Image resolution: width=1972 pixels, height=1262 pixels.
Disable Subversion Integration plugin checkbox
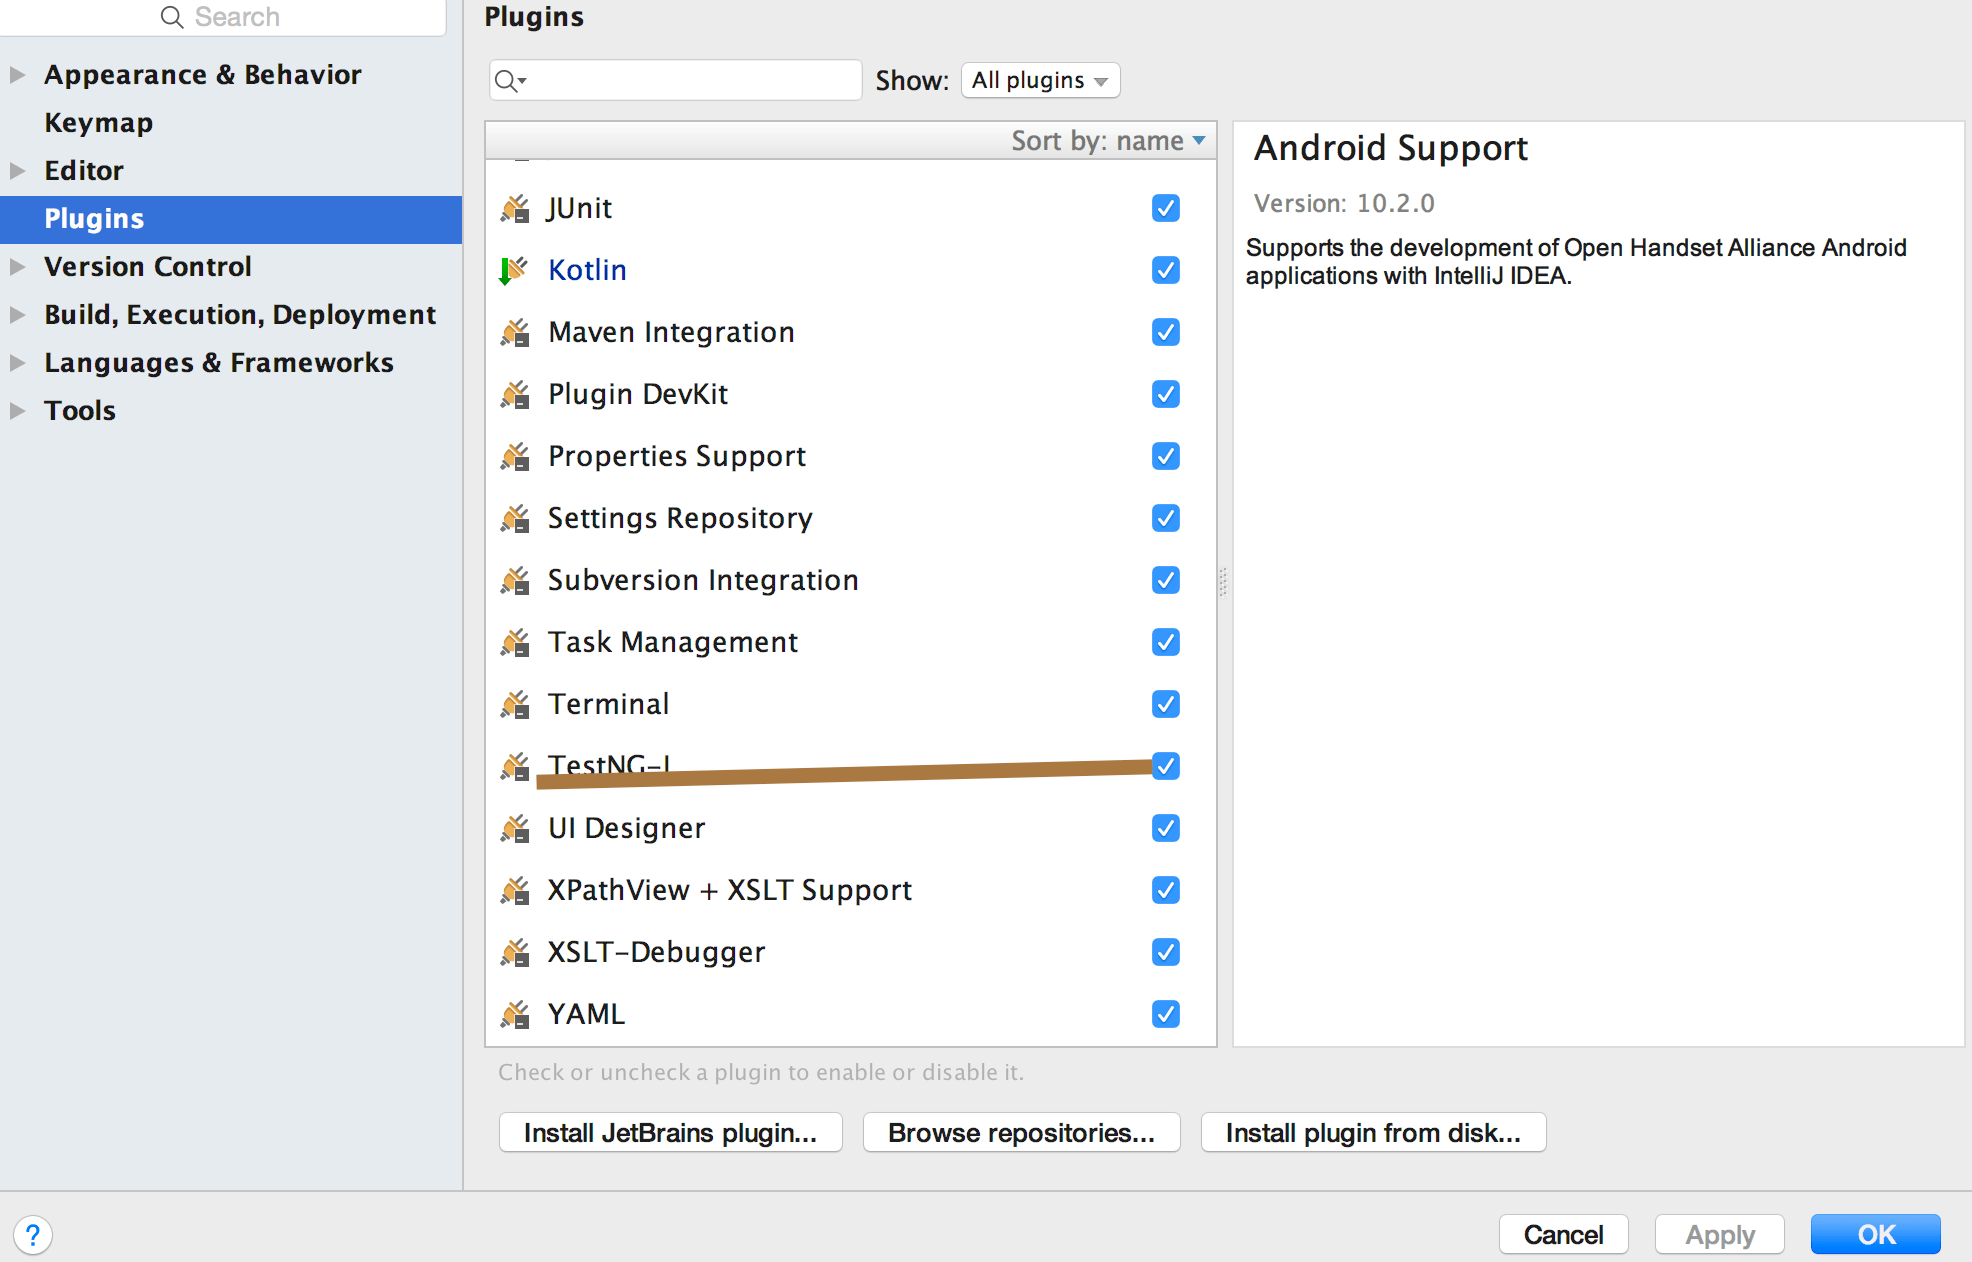pyautogui.click(x=1166, y=580)
